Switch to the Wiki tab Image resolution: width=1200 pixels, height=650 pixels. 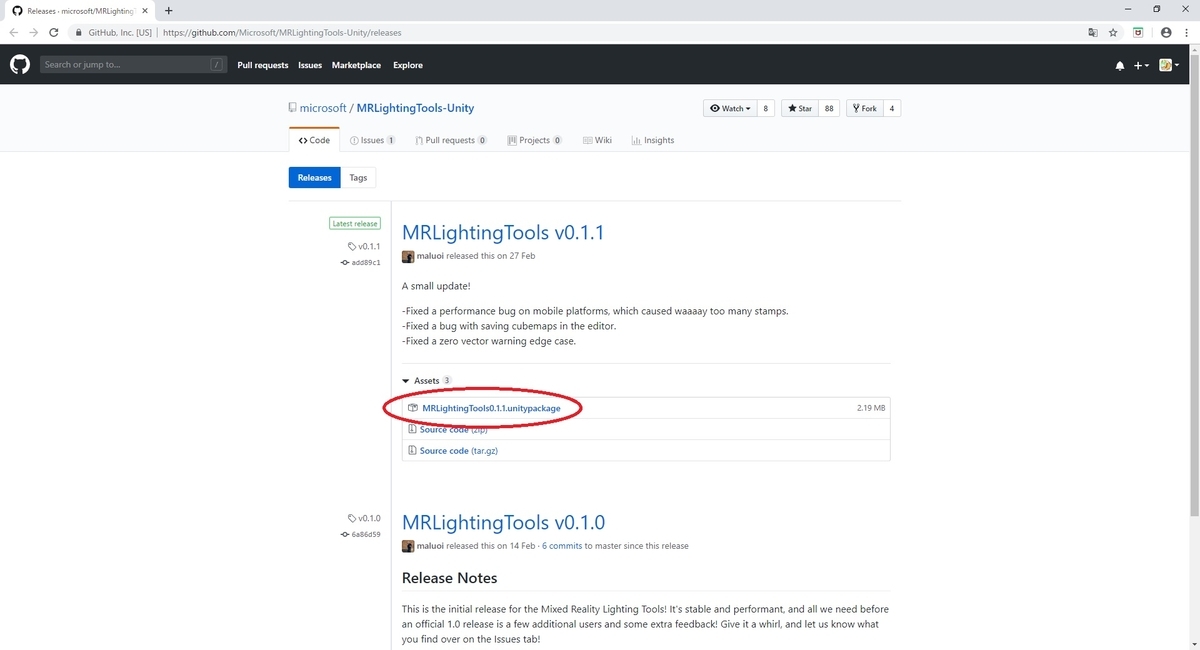[597, 141]
